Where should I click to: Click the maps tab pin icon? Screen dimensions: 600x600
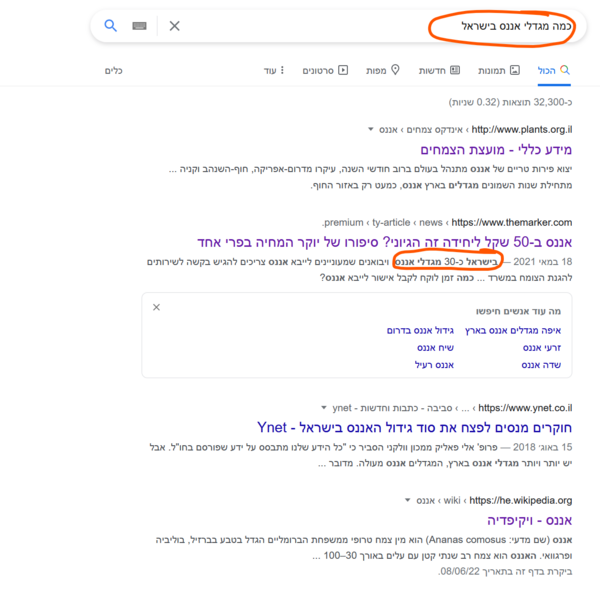395,70
